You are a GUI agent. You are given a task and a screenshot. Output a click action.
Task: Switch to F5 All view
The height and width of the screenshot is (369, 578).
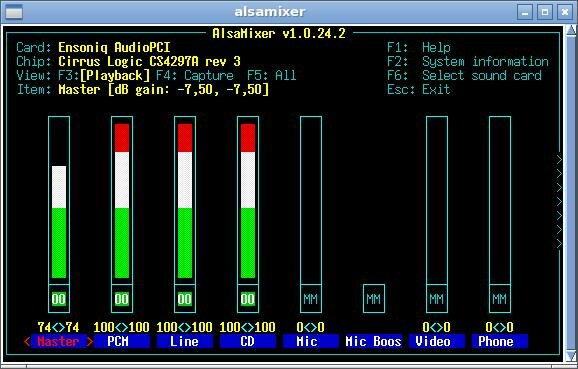tap(272, 76)
